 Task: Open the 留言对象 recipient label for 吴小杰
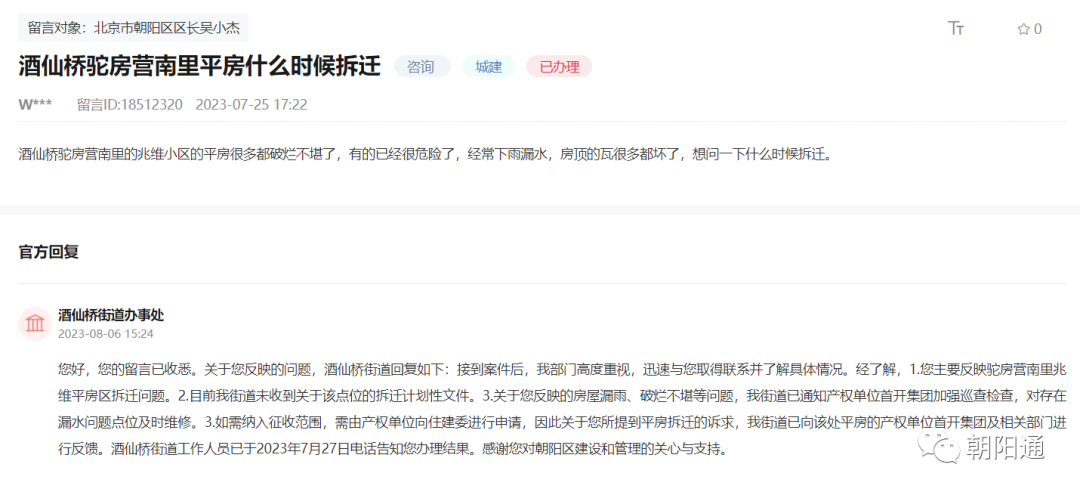point(133,27)
